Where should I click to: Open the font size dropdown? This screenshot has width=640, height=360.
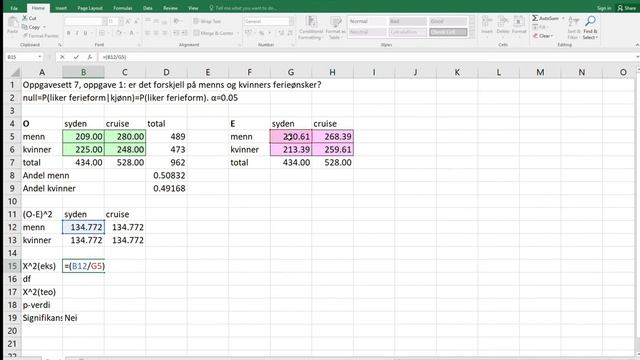[120, 21]
